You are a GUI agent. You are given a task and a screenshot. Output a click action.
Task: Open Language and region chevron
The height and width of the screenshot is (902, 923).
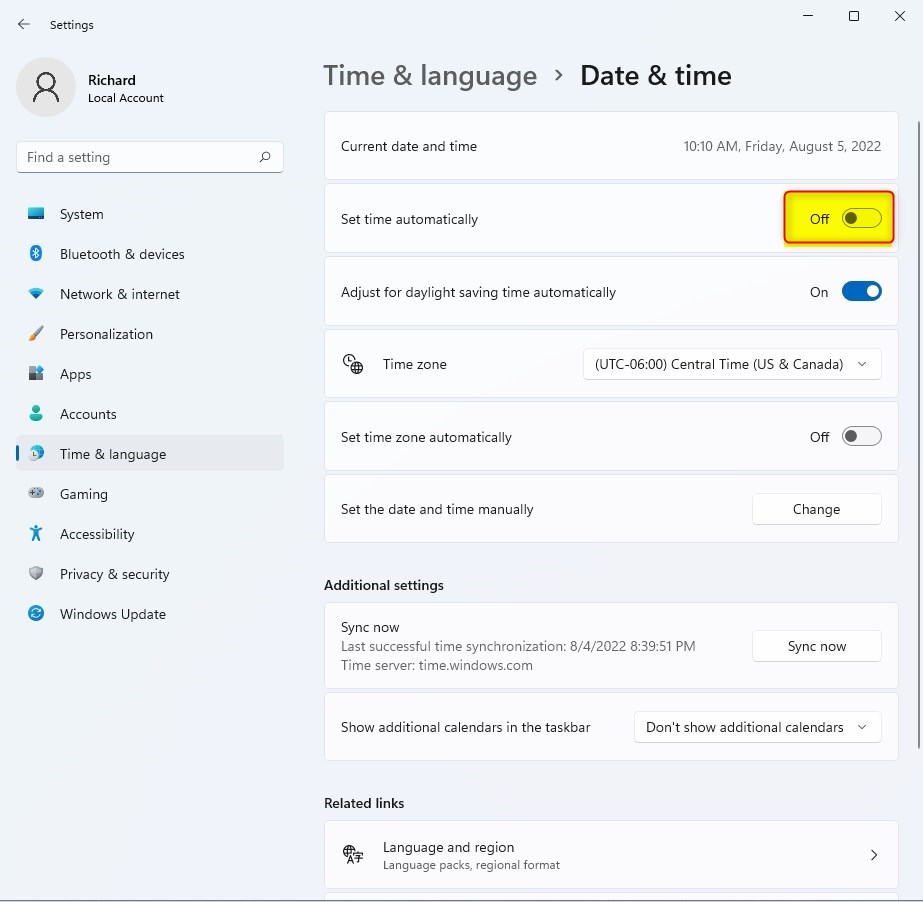(x=874, y=855)
